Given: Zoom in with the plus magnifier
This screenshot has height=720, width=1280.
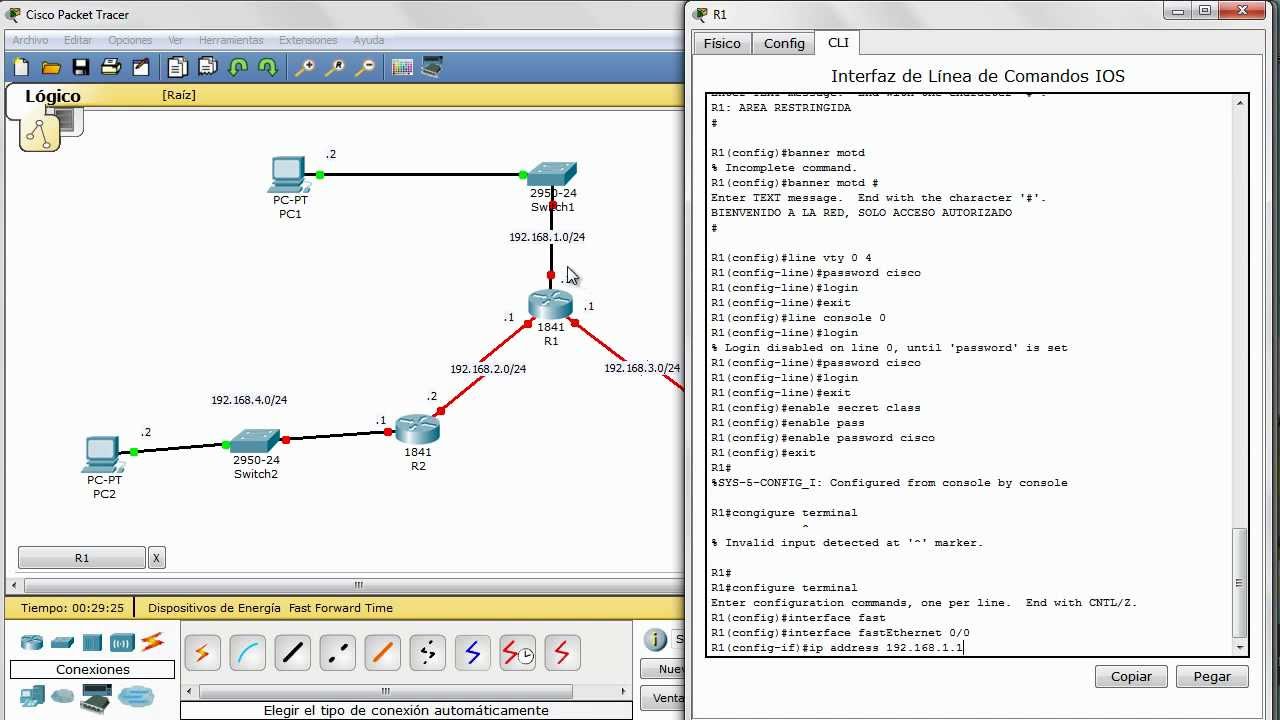Looking at the screenshot, I should tap(305, 67).
